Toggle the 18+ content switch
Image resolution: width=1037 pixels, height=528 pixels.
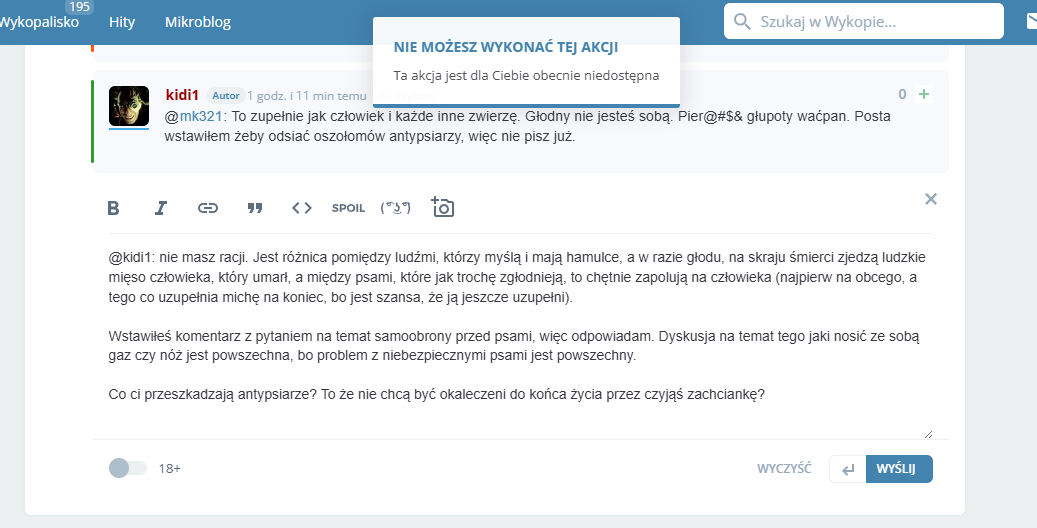127,468
